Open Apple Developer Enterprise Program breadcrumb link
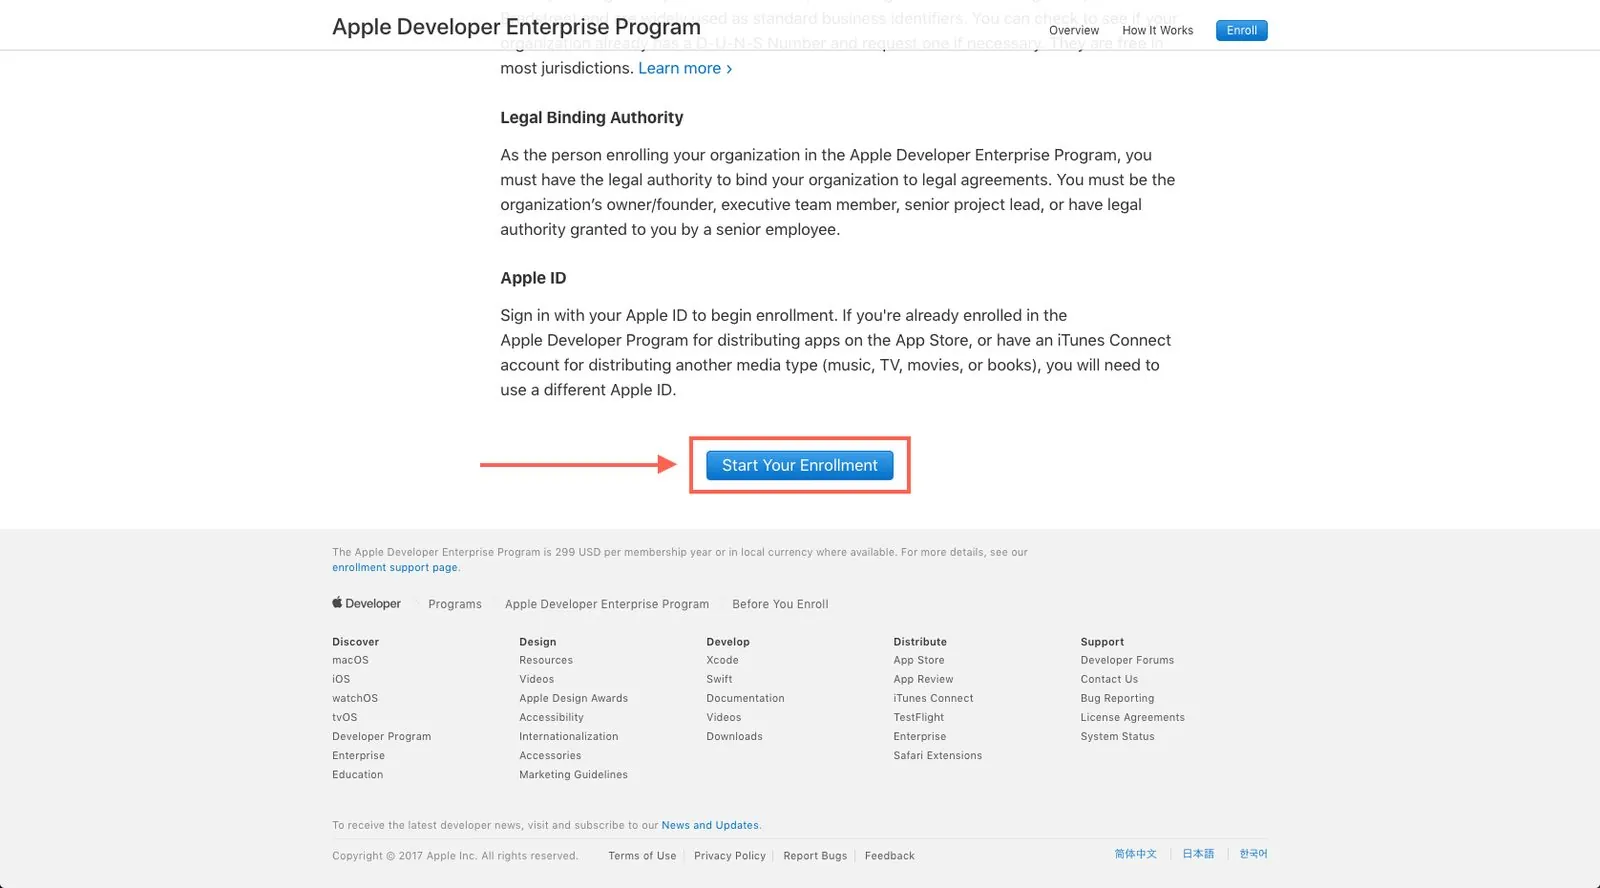 [607, 604]
